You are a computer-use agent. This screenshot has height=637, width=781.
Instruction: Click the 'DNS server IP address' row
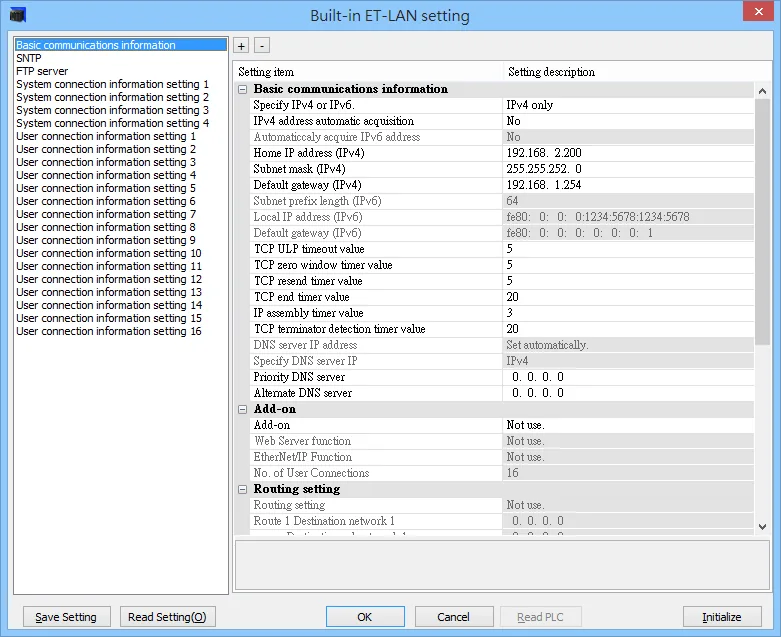coord(502,345)
